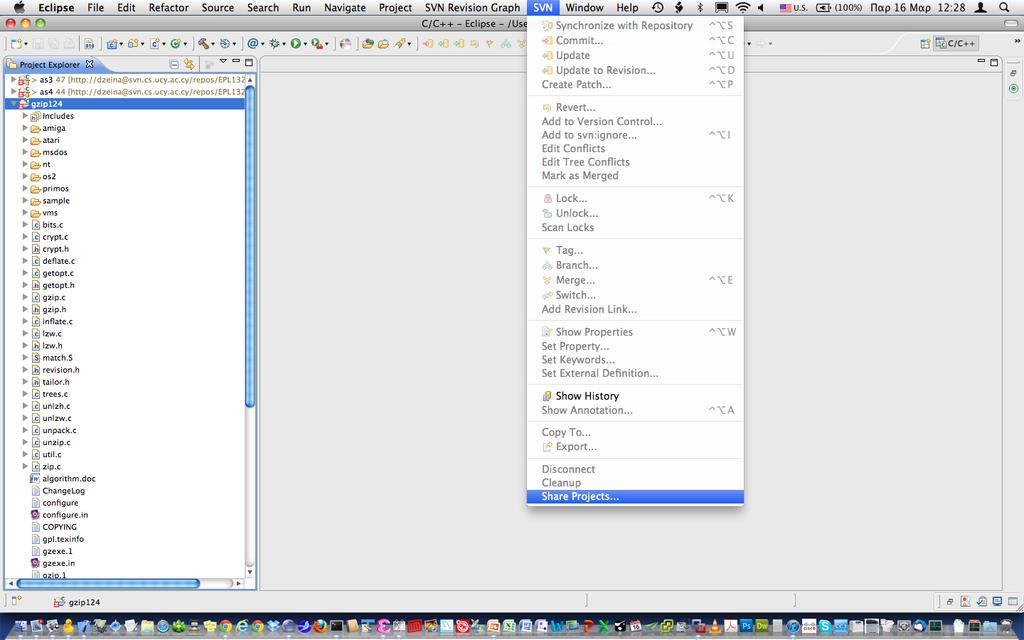Show hidden perspectives chevron in toolbar
1024x640 pixels.
click(1017, 42)
